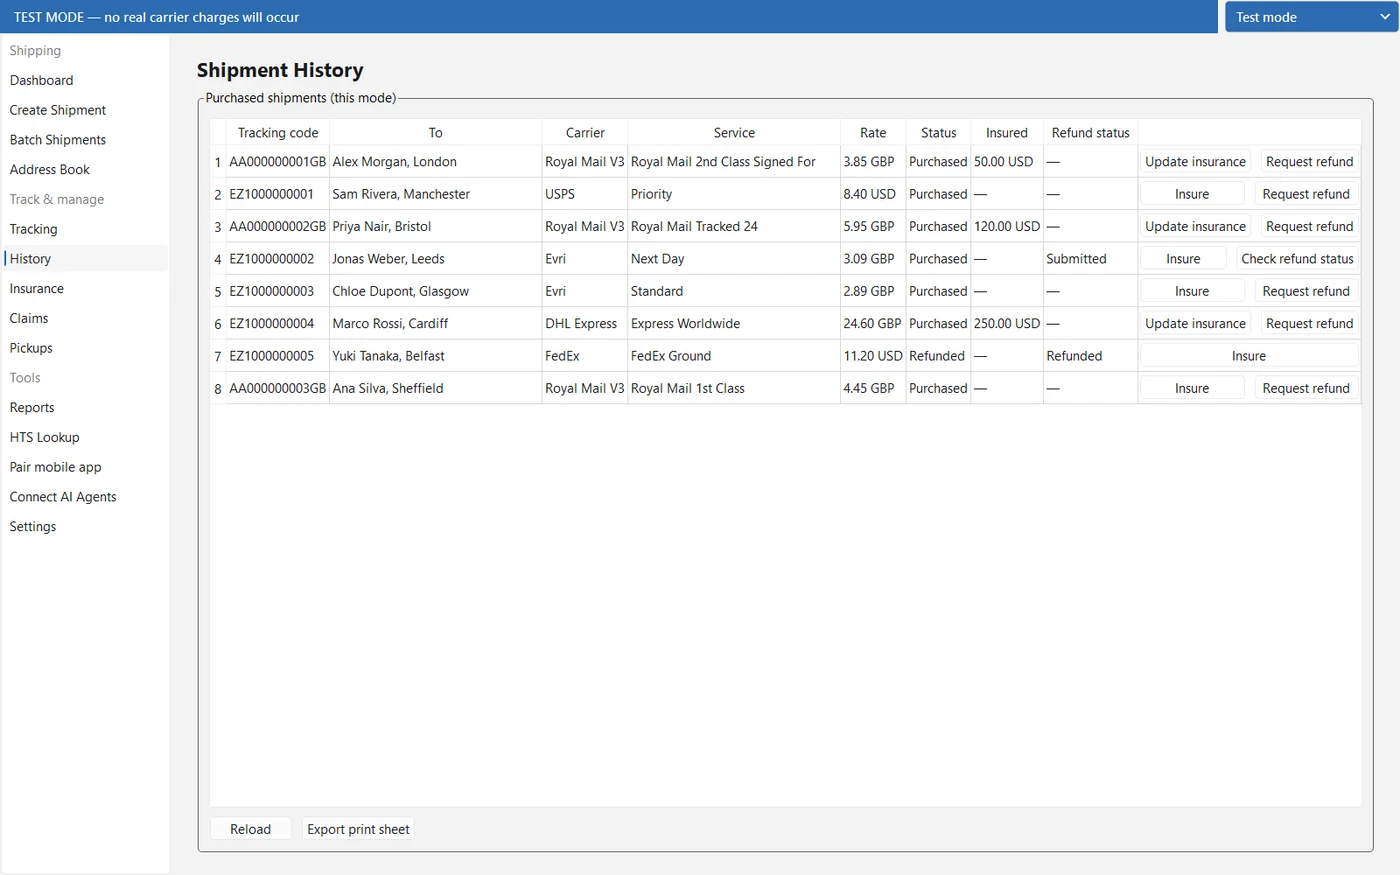Open the Insurance page
The image size is (1400, 875).
tap(85, 289)
